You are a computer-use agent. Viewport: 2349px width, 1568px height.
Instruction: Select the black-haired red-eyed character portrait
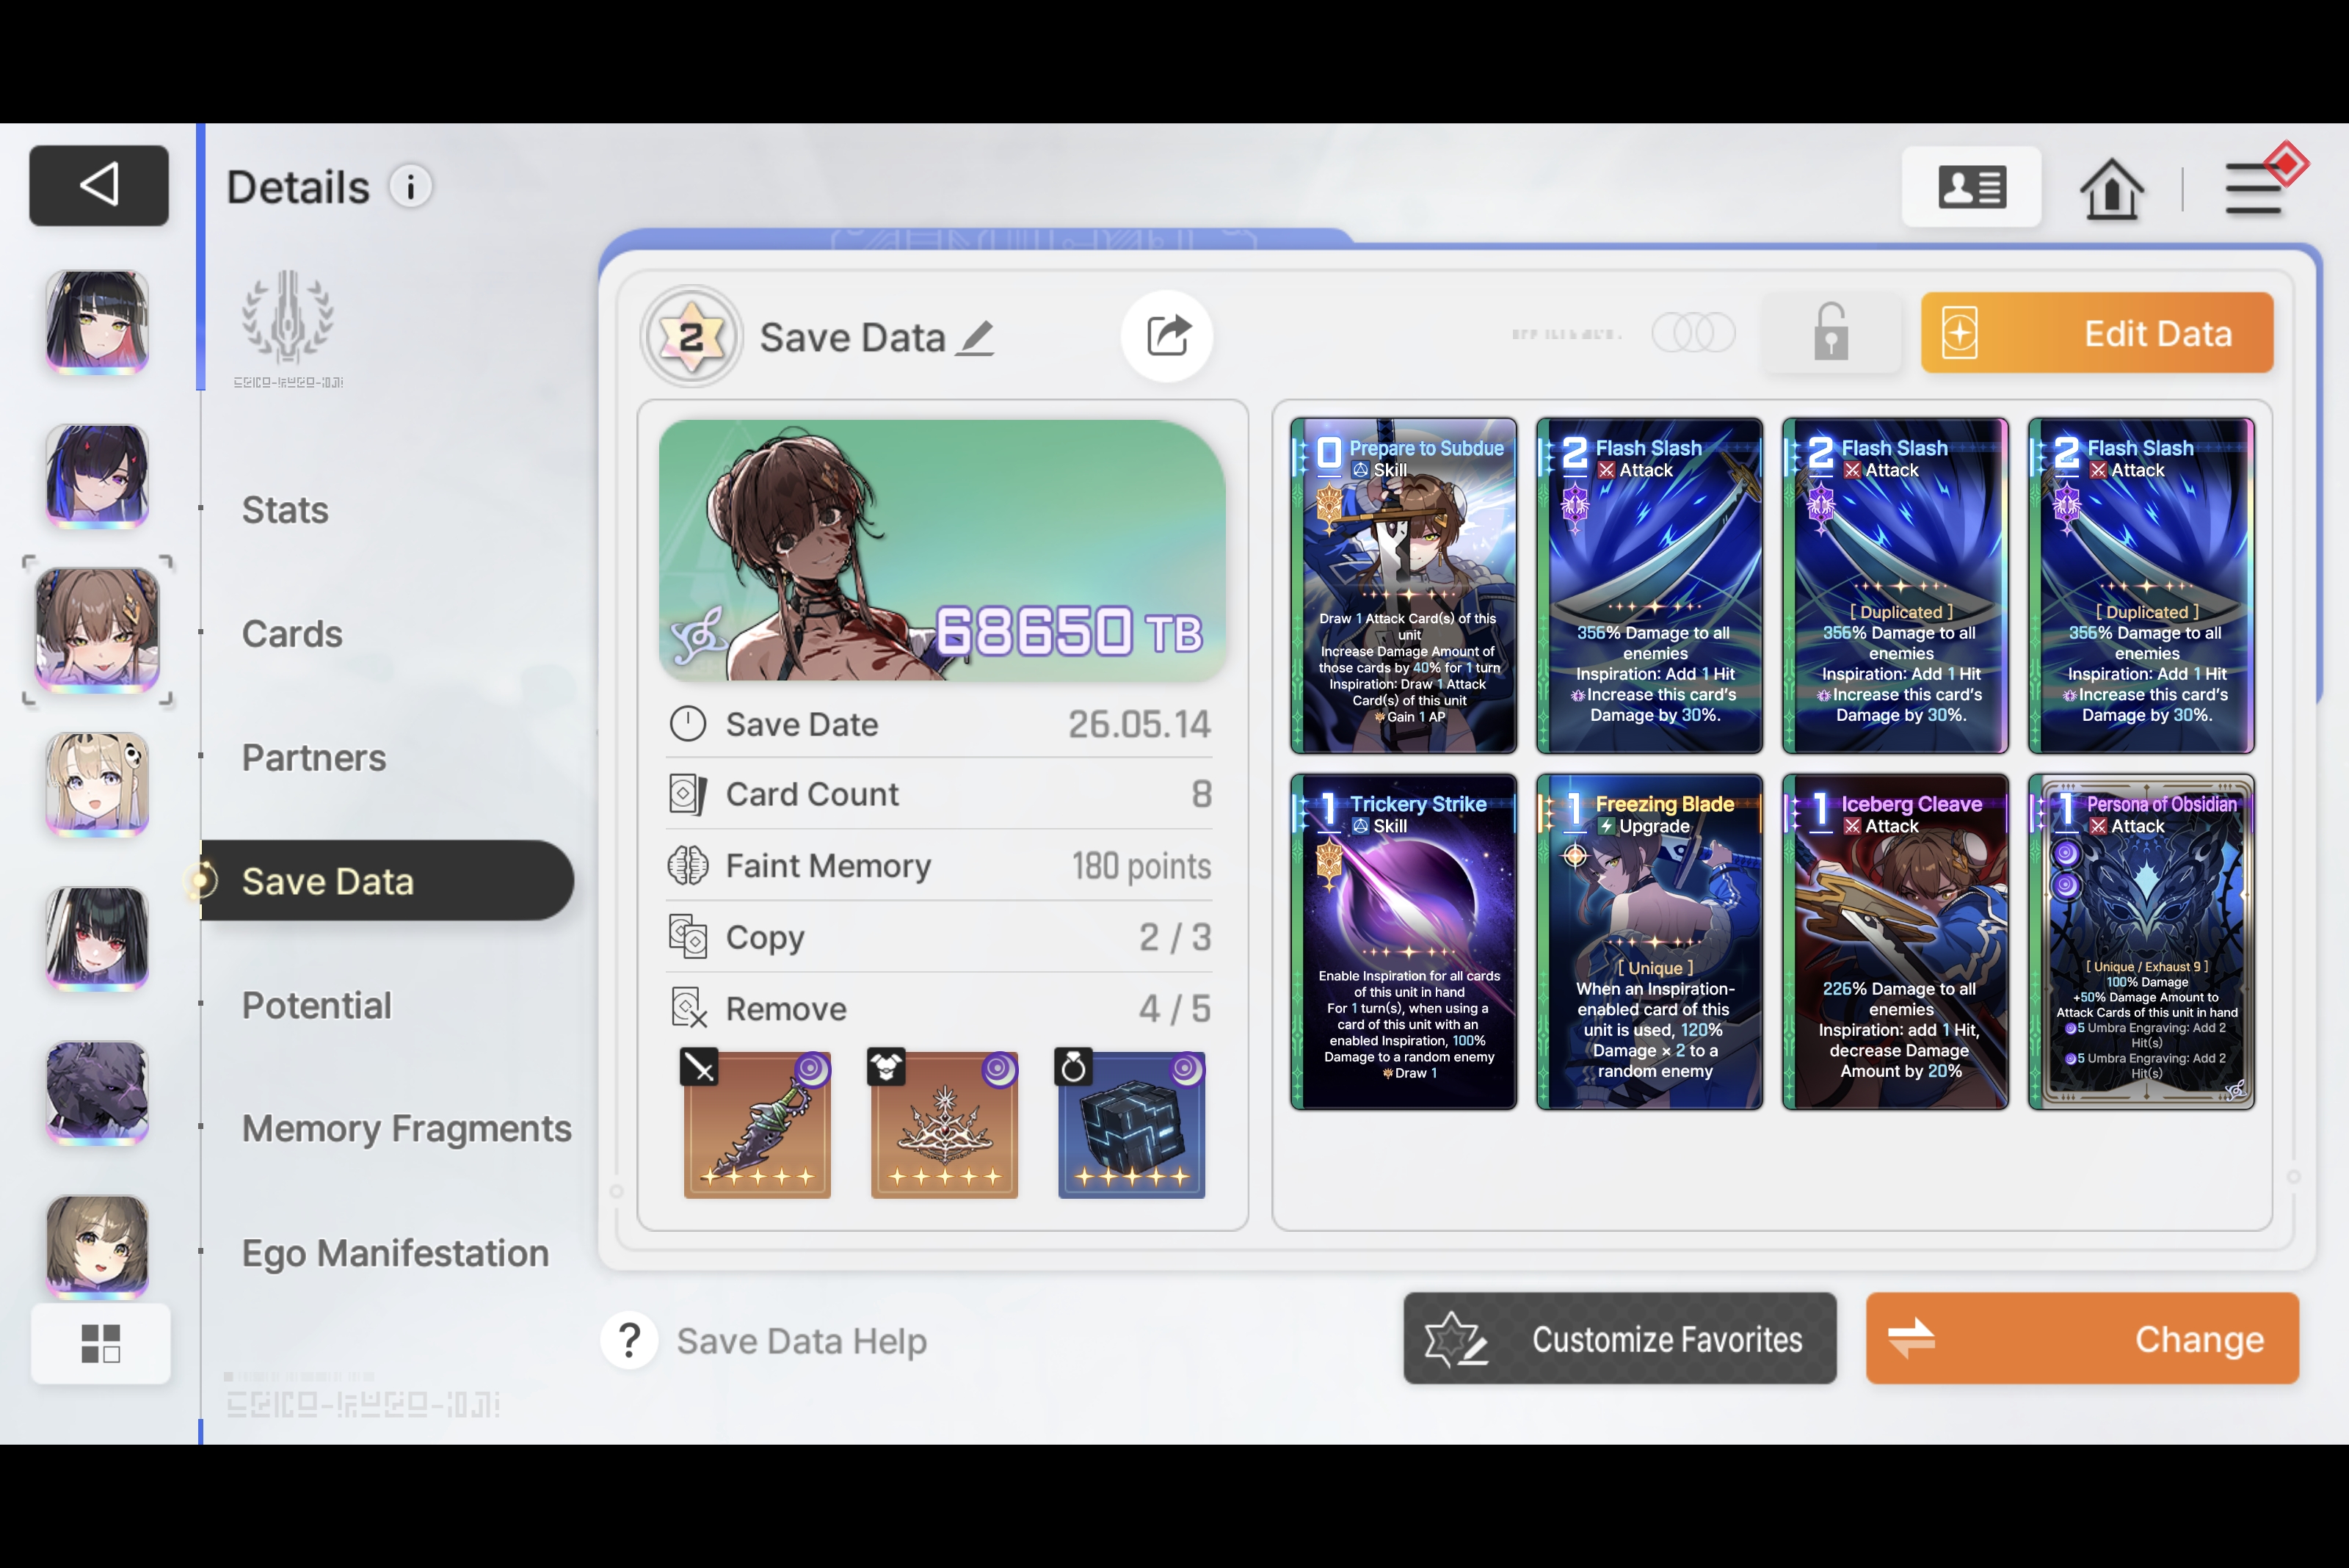point(97,939)
